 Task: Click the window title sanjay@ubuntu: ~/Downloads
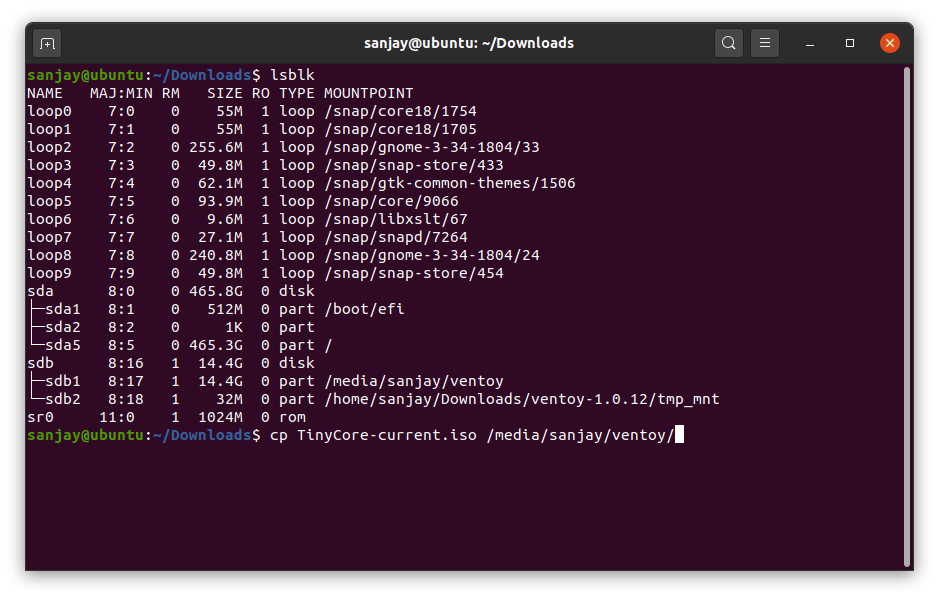pos(468,43)
